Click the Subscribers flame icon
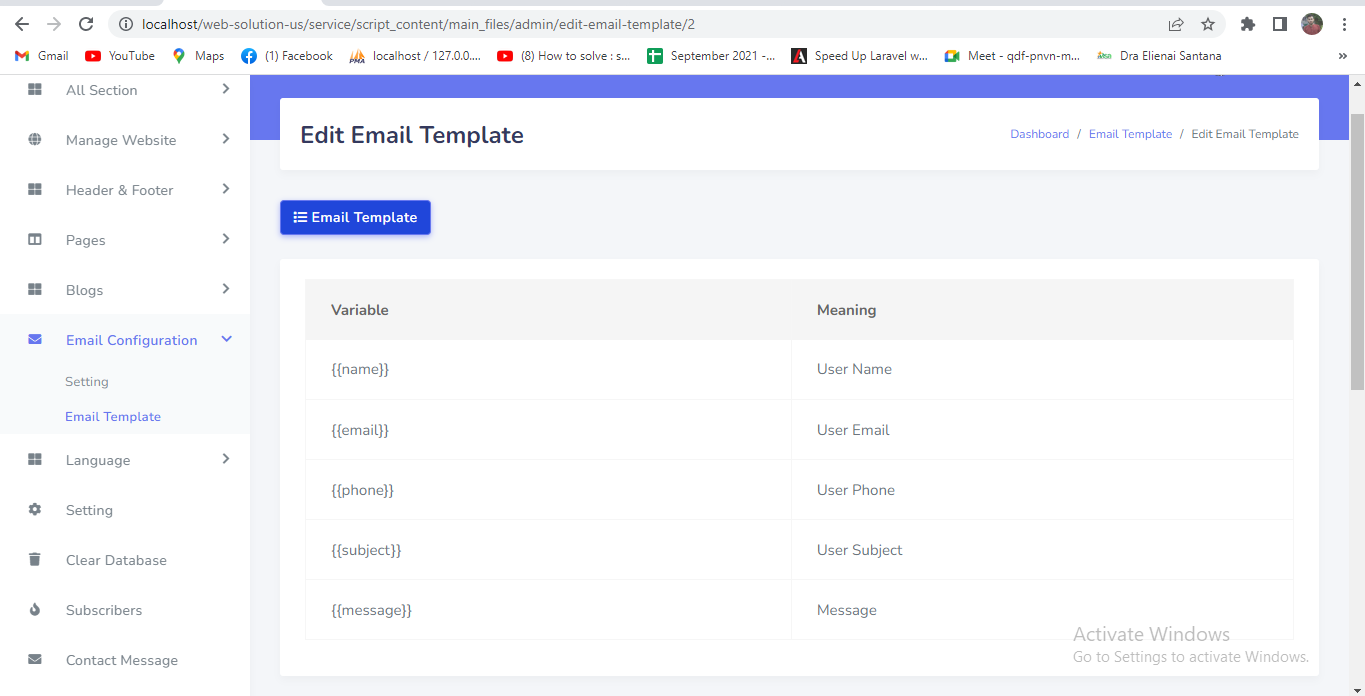Image resolution: width=1365 pixels, height=696 pixels. 35,610
